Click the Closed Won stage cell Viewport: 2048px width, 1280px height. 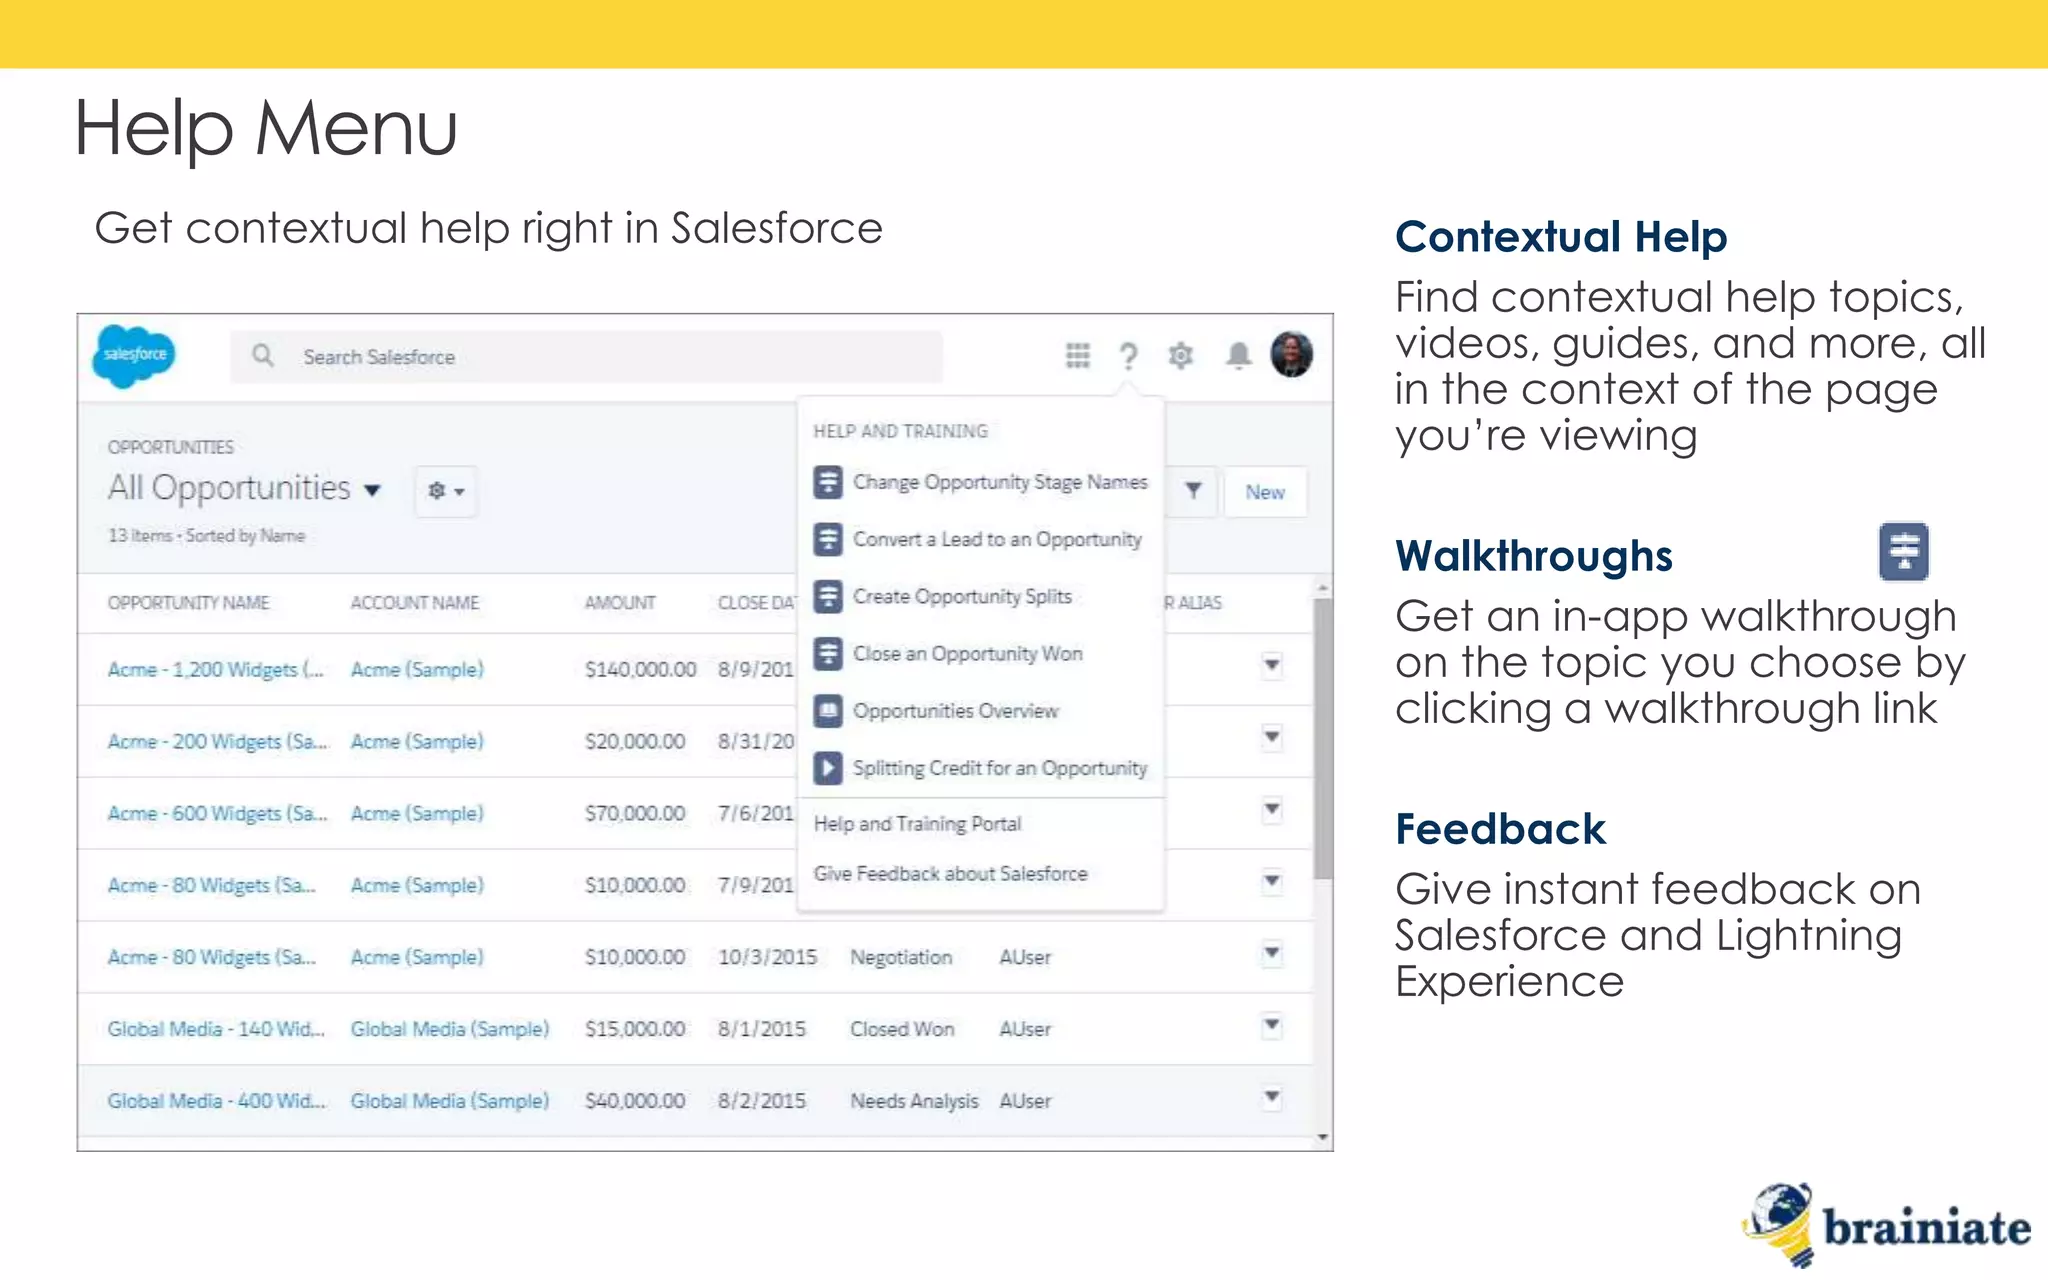pyautogui.click(x=902, y=1029)
